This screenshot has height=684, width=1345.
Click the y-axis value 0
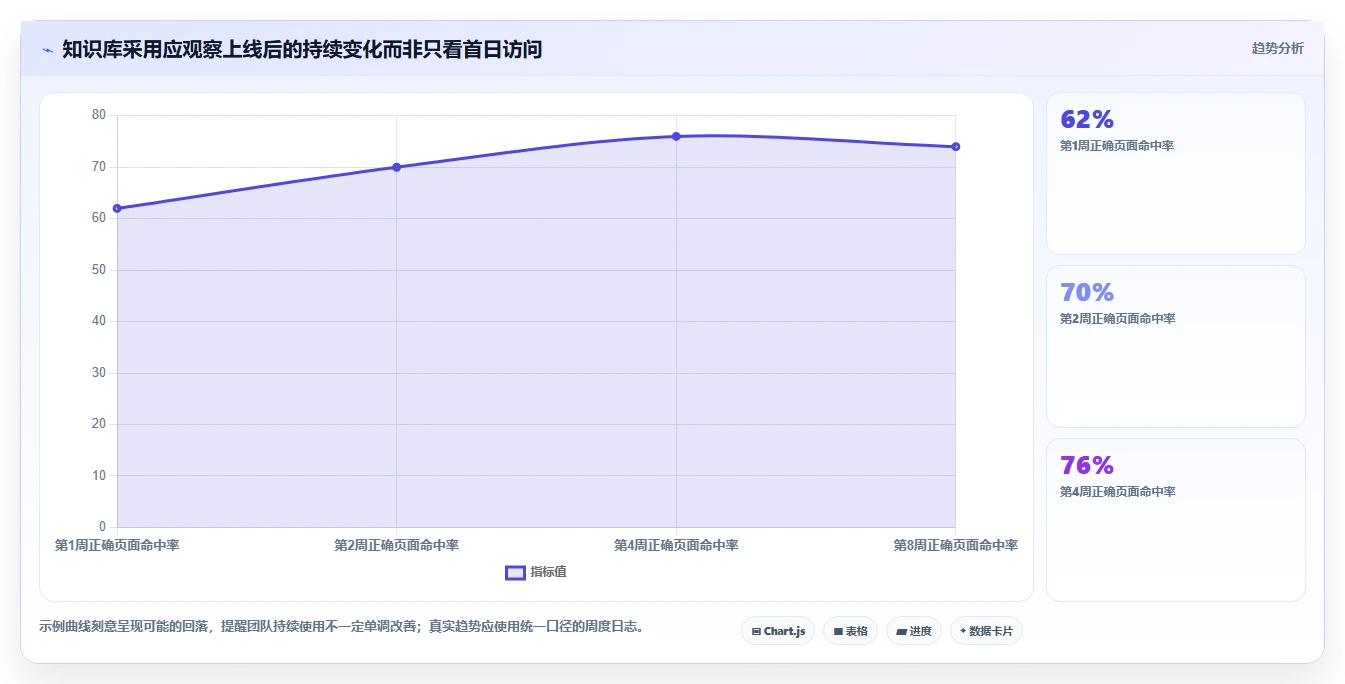[x=102, y=527]
